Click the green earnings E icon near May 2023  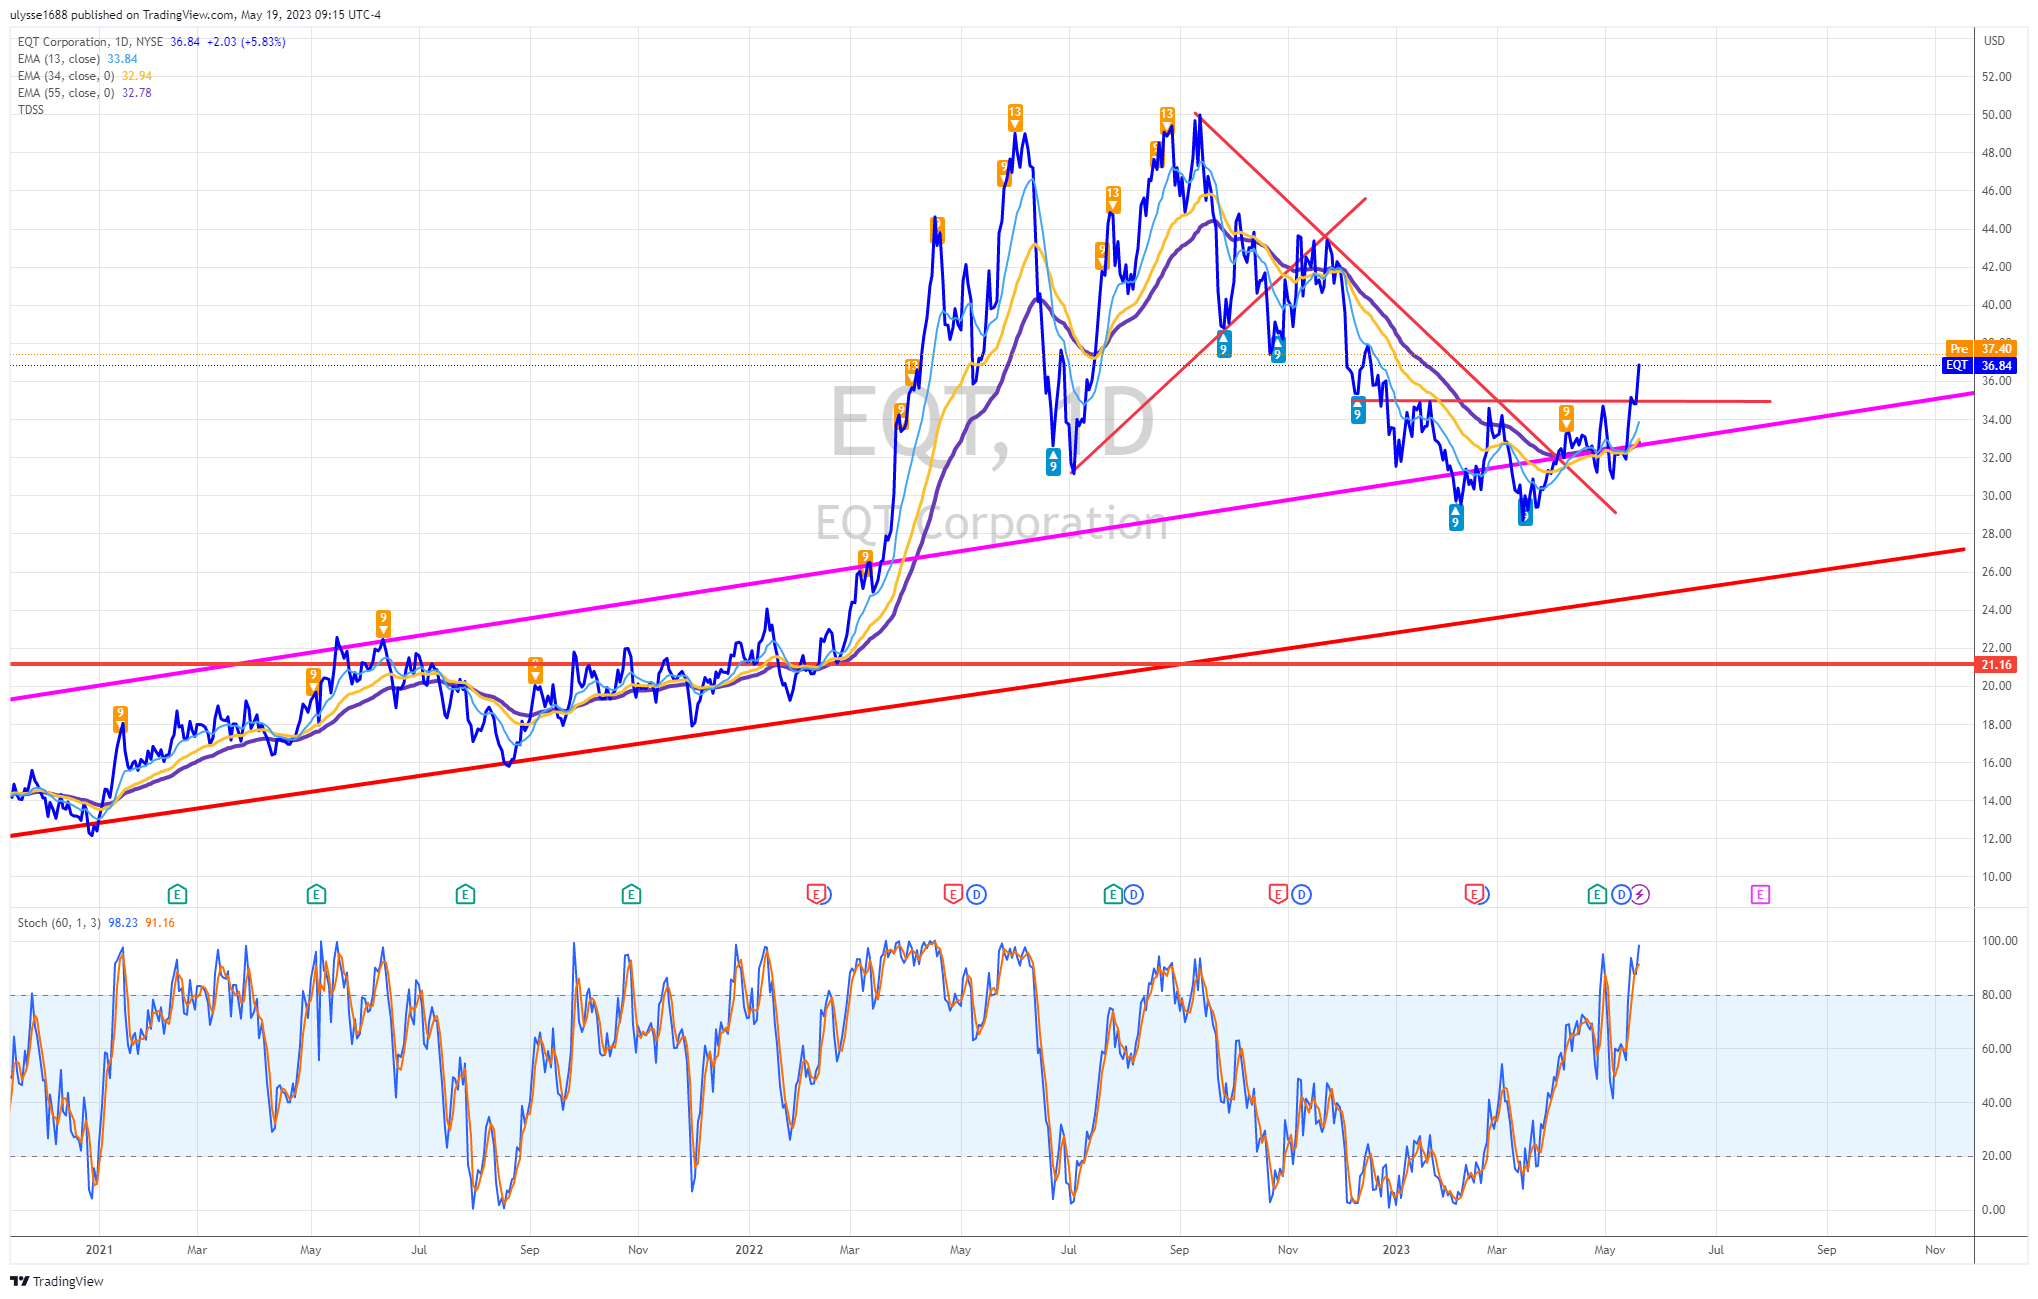pyautogui.click(x=1597, y=895)
